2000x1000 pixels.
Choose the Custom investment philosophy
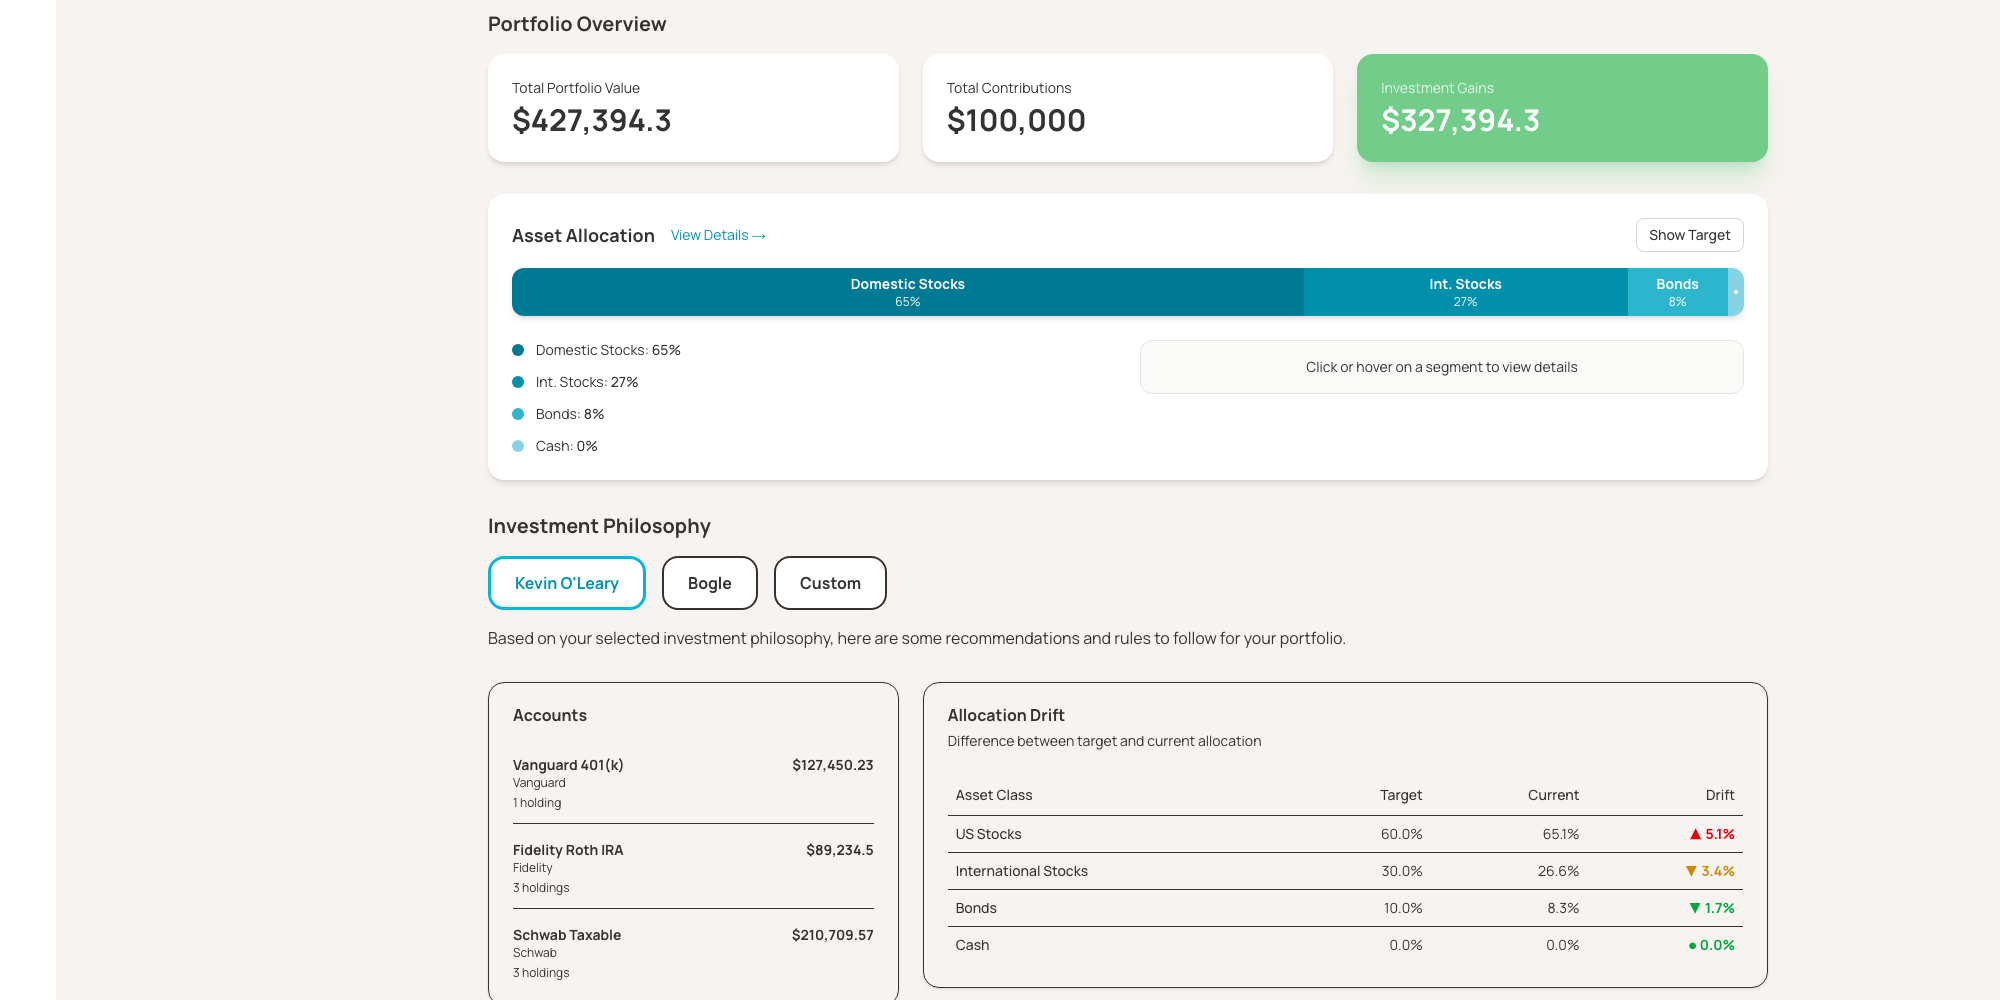tap(830, 583)
